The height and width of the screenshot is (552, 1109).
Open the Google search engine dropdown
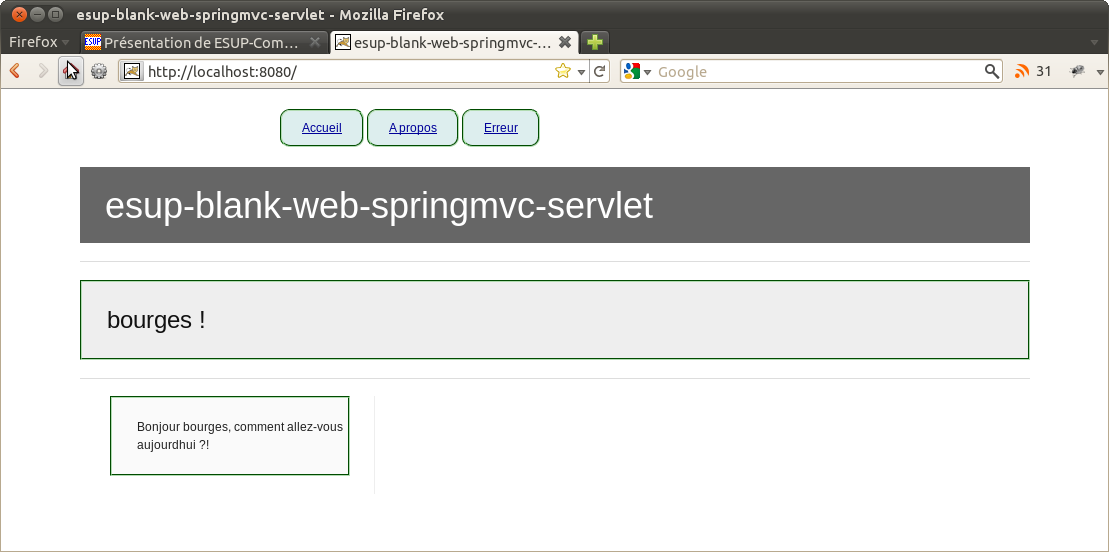pyautogui.click(x=637, y=71)
